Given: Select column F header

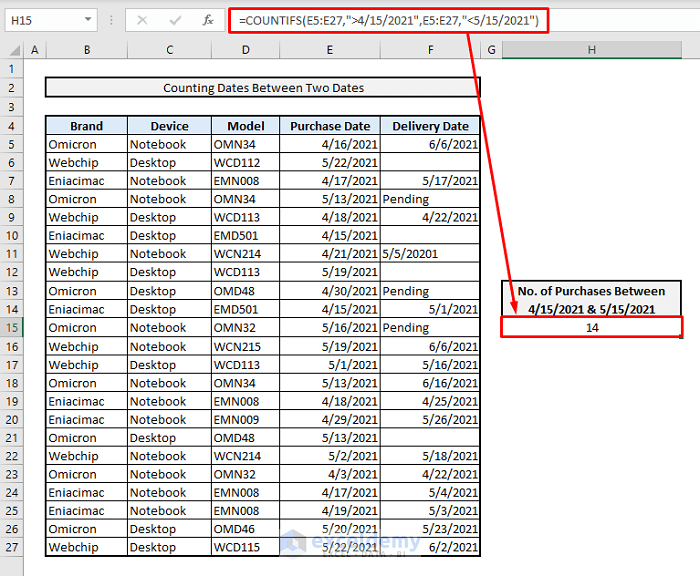Looking at the screenshot, I should pyautogui.click(x=430, y=50).
